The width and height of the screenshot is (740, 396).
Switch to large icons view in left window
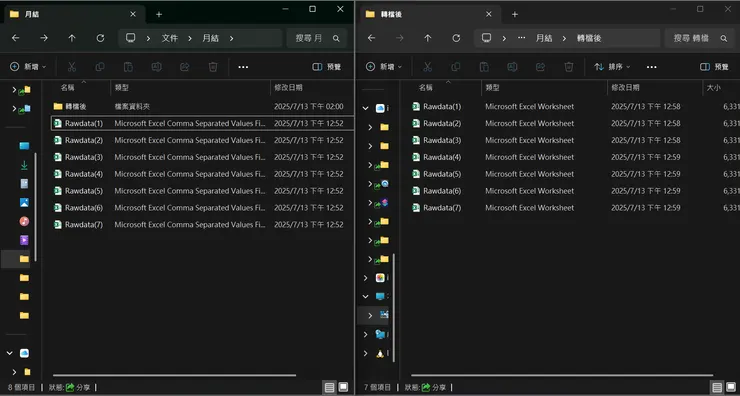[x=344, y=388]
